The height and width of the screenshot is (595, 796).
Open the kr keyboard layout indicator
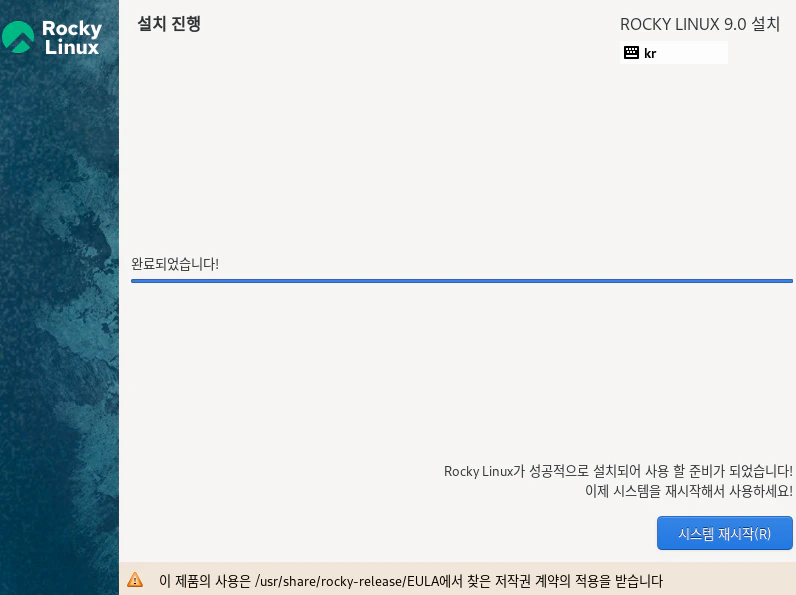[x=674, y=53]
